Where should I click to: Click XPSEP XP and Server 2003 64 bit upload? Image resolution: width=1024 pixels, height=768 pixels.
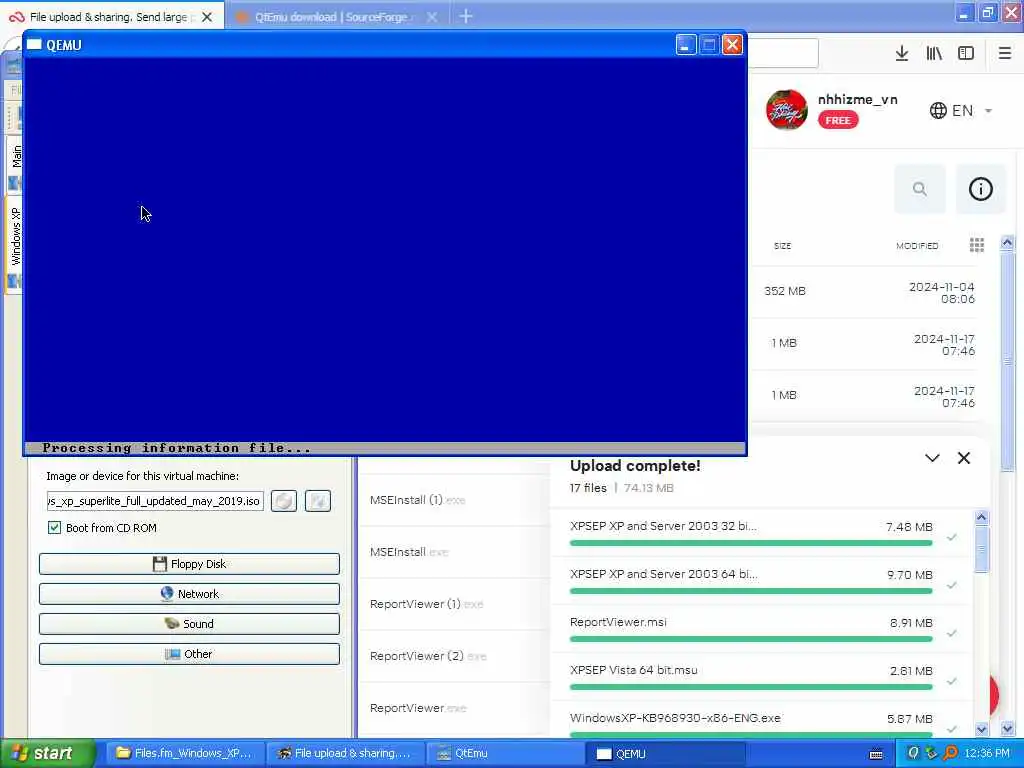pyautogui.click(x=664, y=574)
